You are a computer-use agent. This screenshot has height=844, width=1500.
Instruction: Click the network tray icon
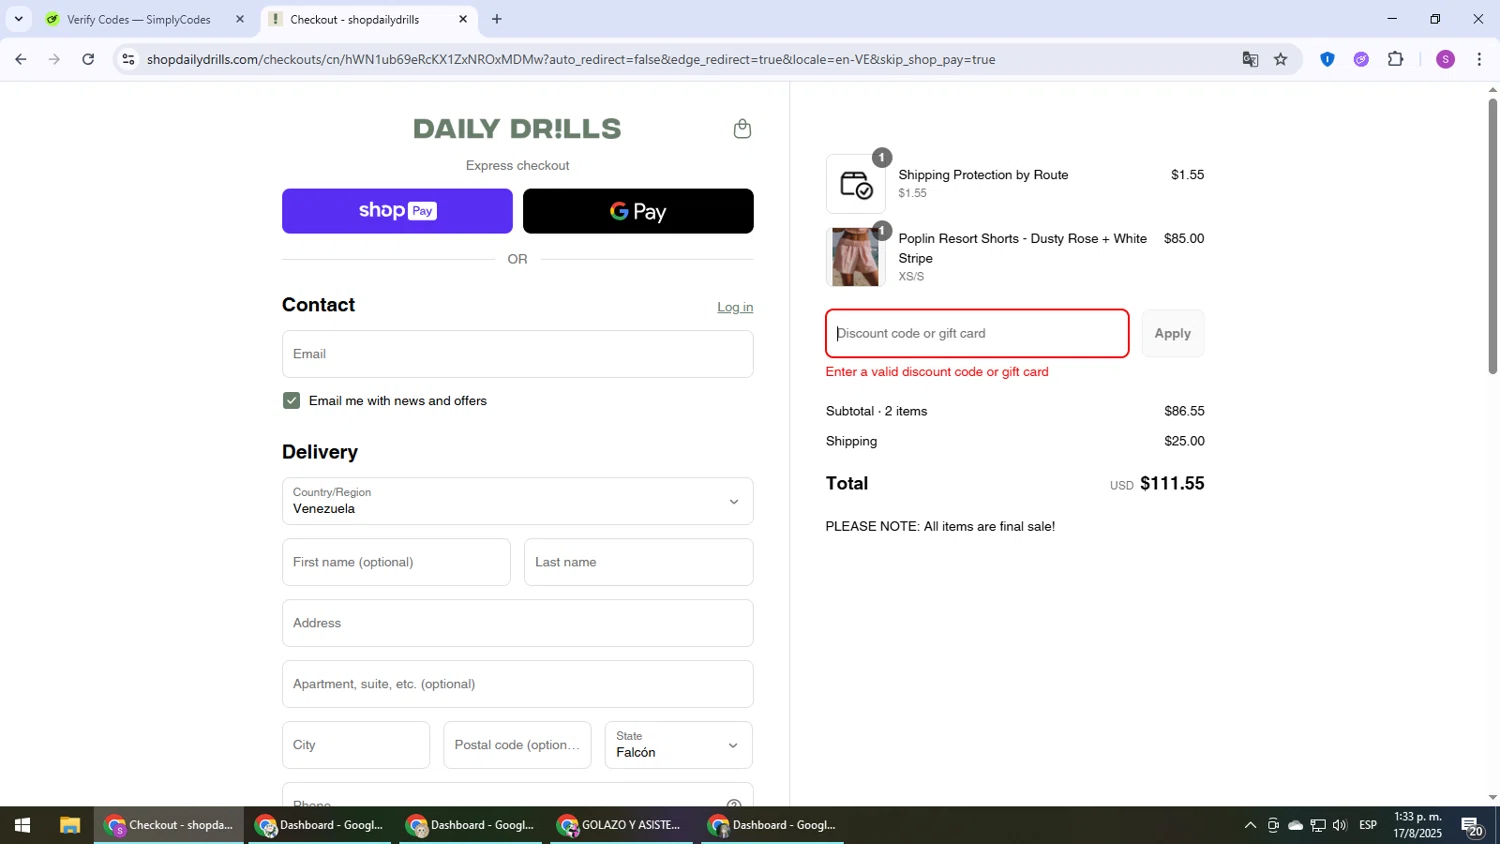coord(1318,826)
